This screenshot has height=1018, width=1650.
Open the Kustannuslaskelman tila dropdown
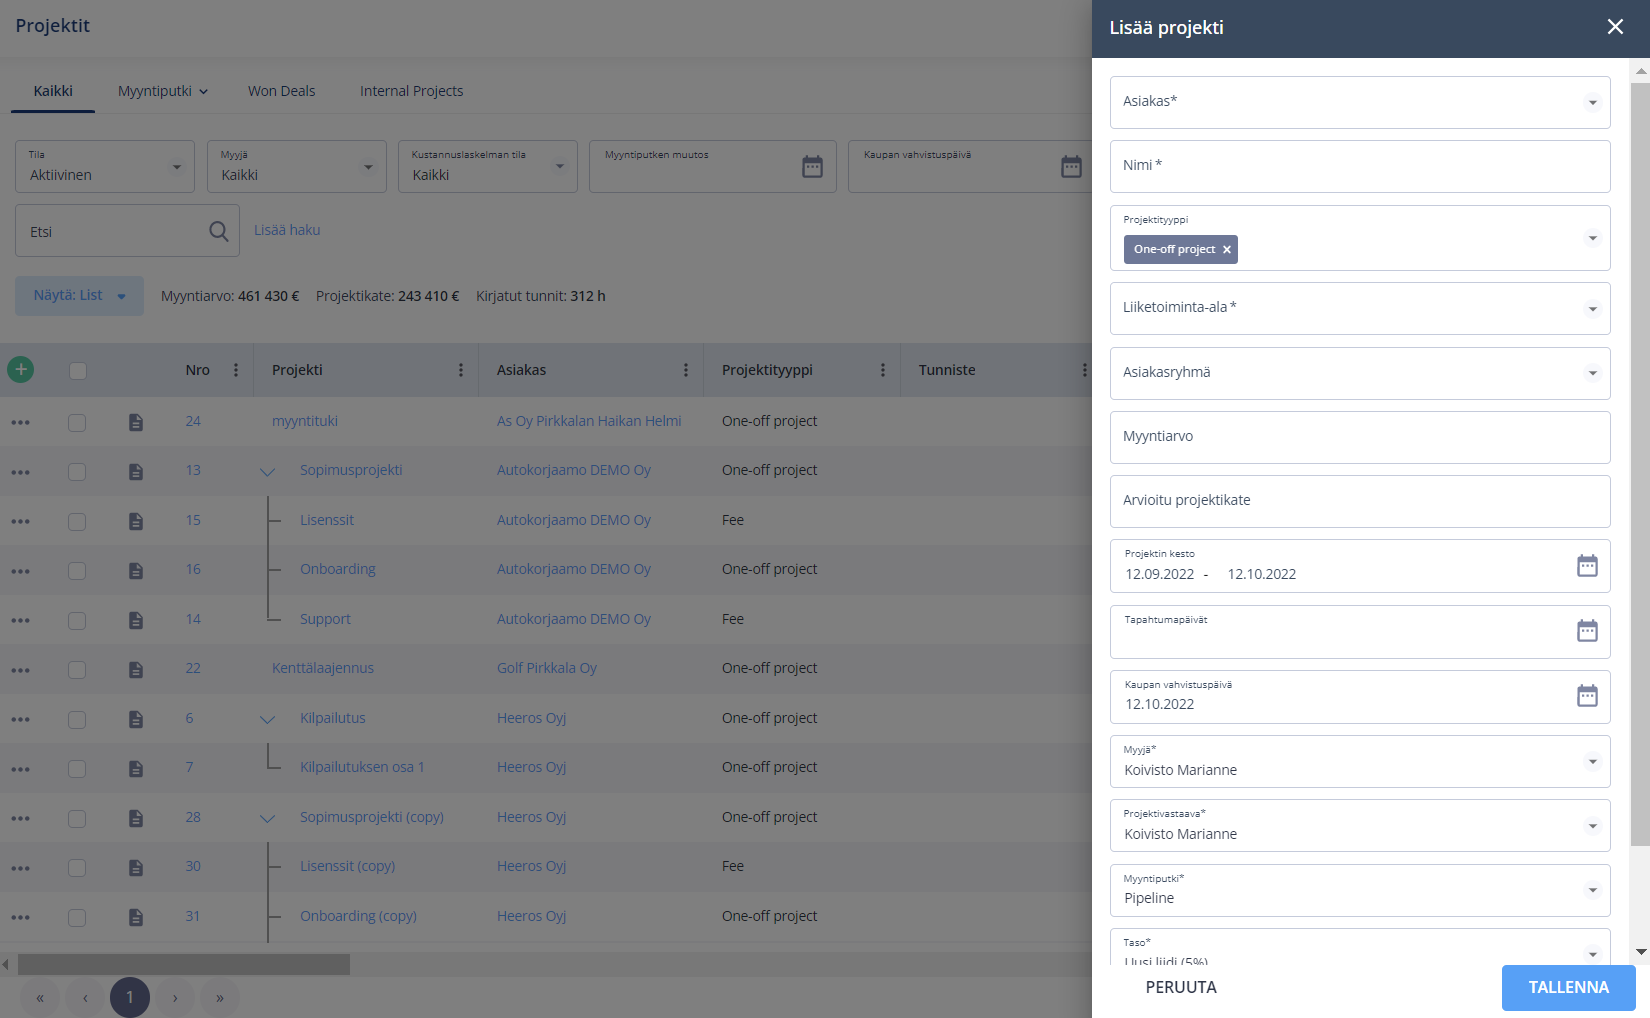pos(488,166)
